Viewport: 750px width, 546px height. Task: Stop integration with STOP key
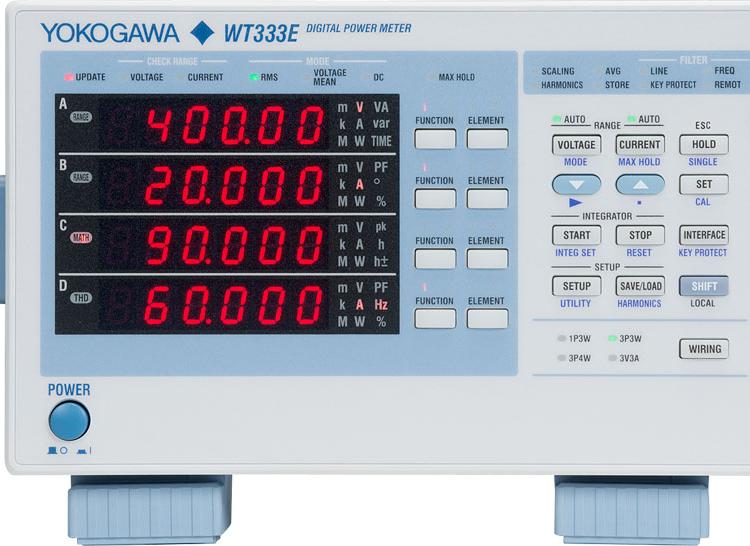(640, 236)
